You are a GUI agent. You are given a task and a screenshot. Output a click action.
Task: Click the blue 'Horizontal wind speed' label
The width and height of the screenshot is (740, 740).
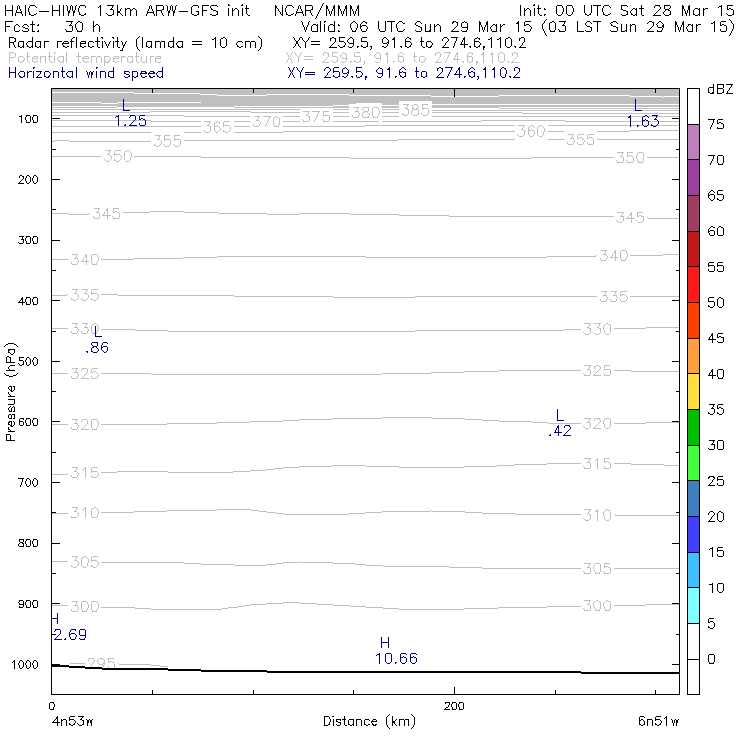point(86,73)
